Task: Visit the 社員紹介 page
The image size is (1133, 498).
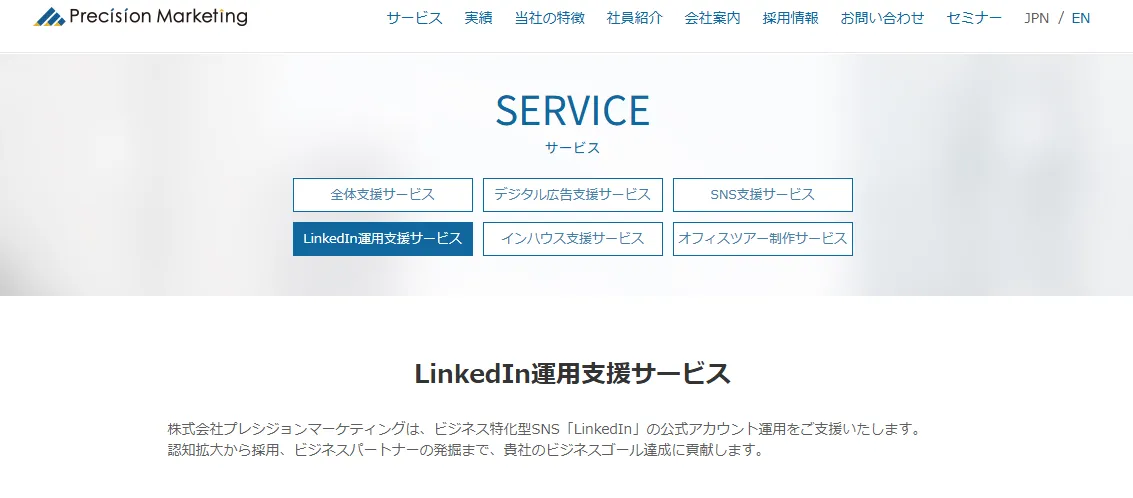Action: 634,18
